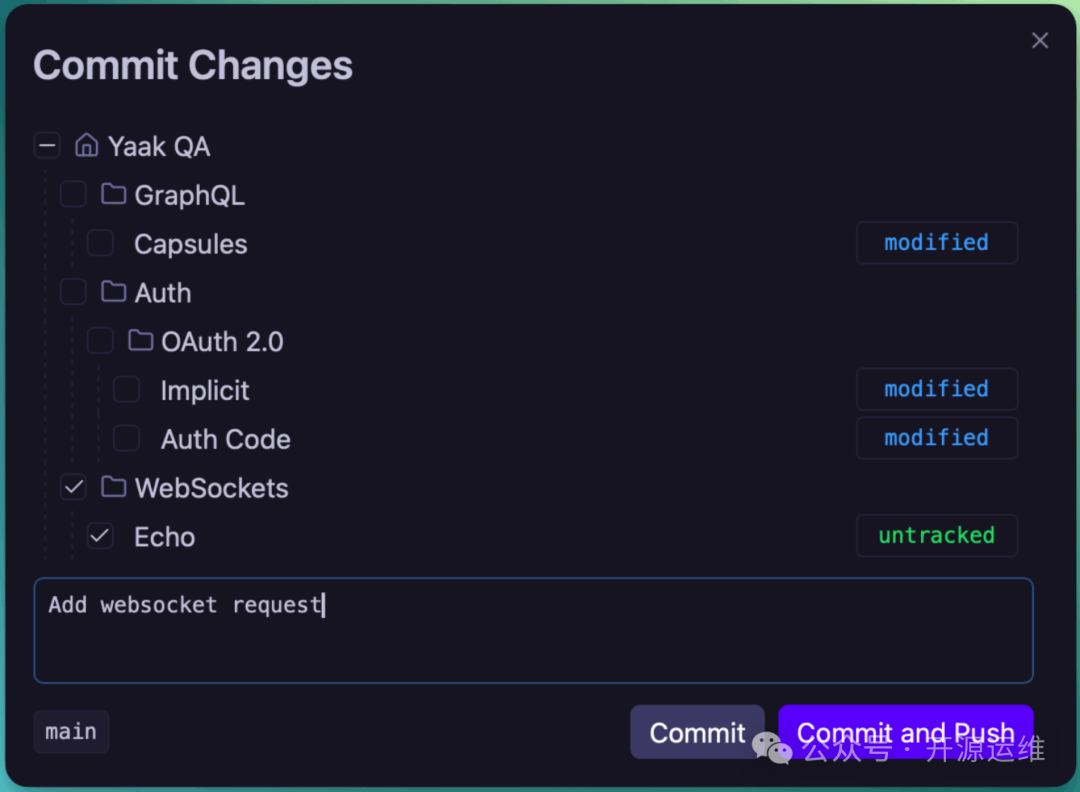Click the Commit and Push button
Screen dimensions: 1080x792
(x=905, y=732)
